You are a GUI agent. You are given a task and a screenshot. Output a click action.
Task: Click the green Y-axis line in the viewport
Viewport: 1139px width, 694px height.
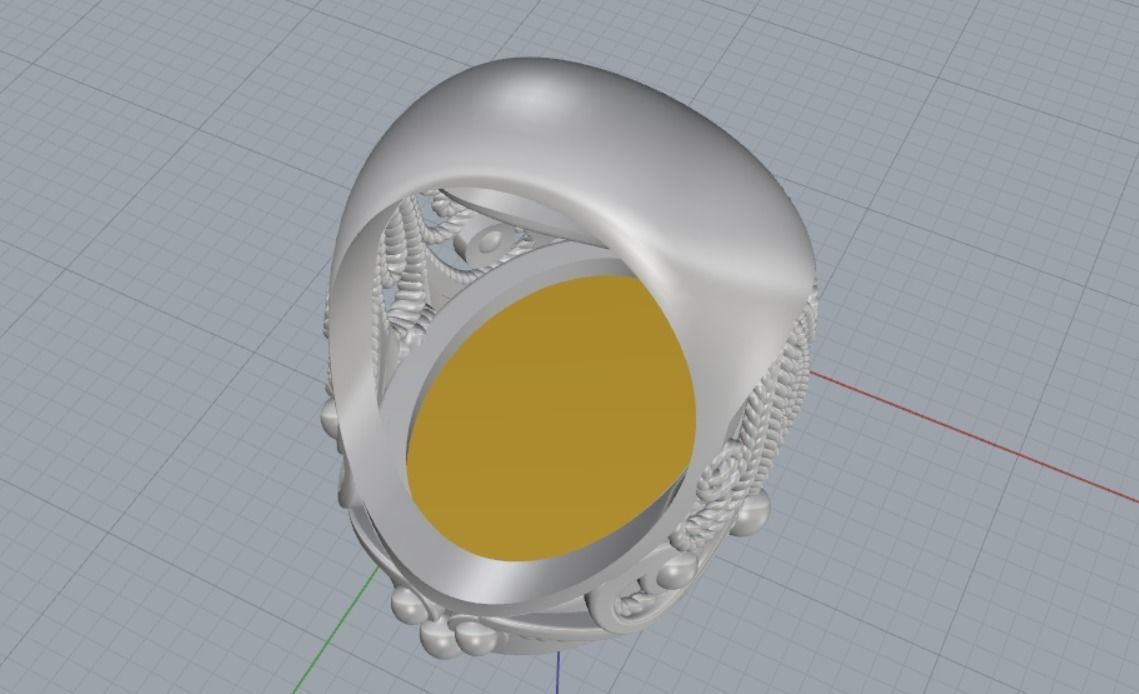click(336, 629)
